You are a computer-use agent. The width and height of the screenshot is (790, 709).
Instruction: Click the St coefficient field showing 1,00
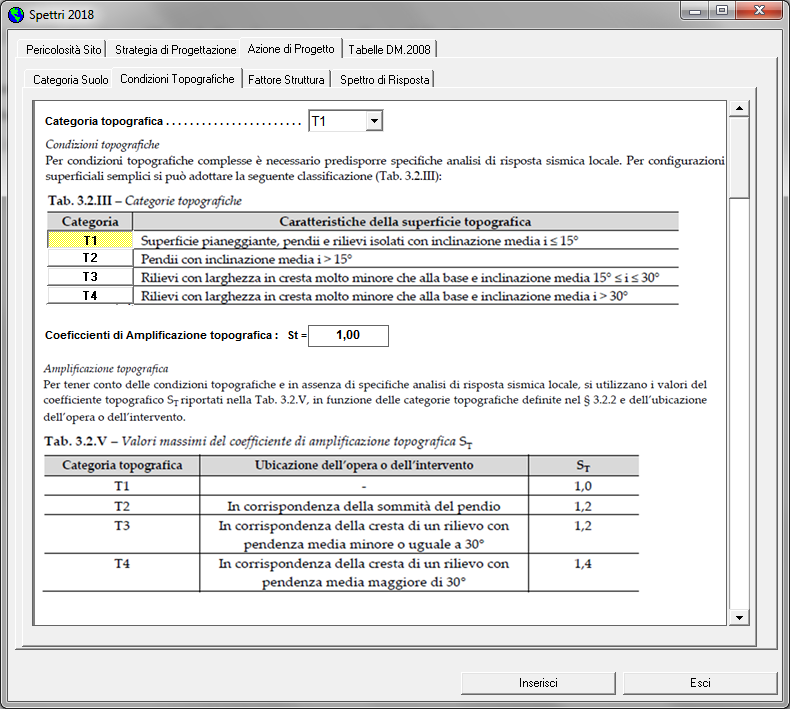click(348, 336)
